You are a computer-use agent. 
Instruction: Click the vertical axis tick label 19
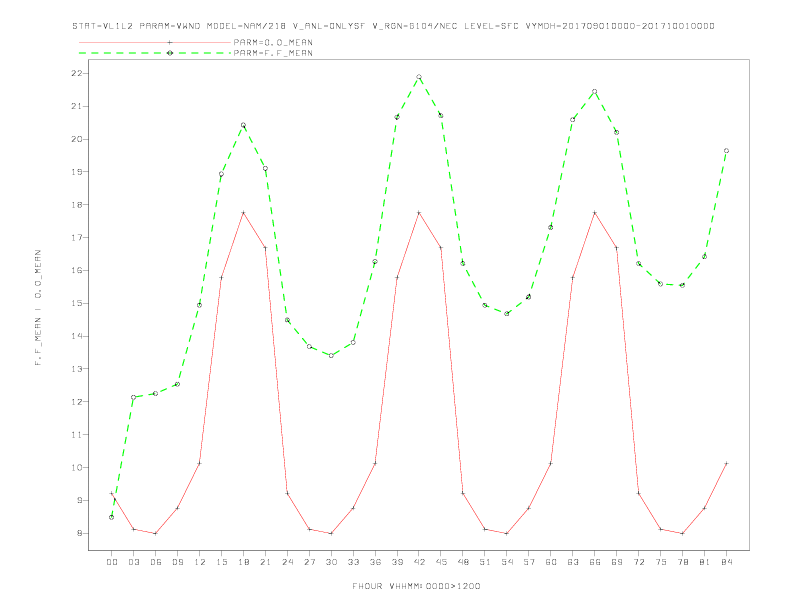[77, 172]
